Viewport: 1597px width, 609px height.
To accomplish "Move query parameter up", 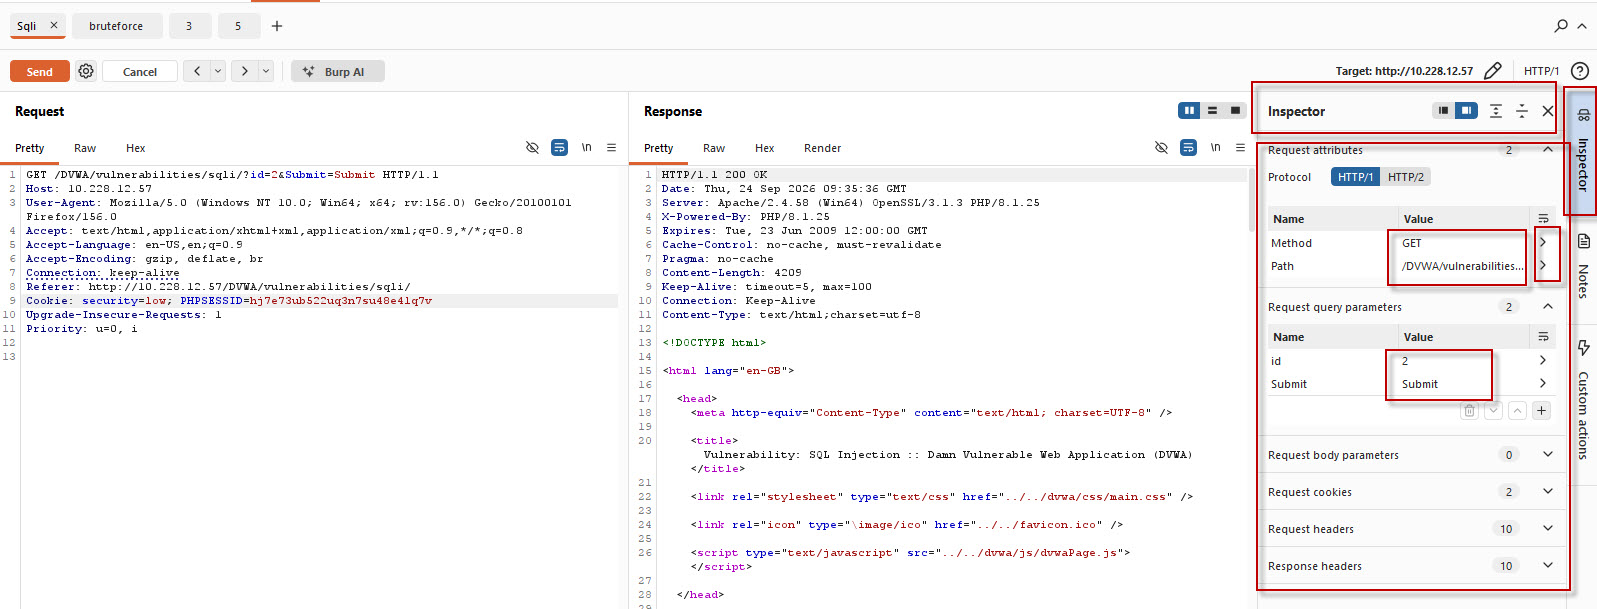I will tap(1517, 410).
